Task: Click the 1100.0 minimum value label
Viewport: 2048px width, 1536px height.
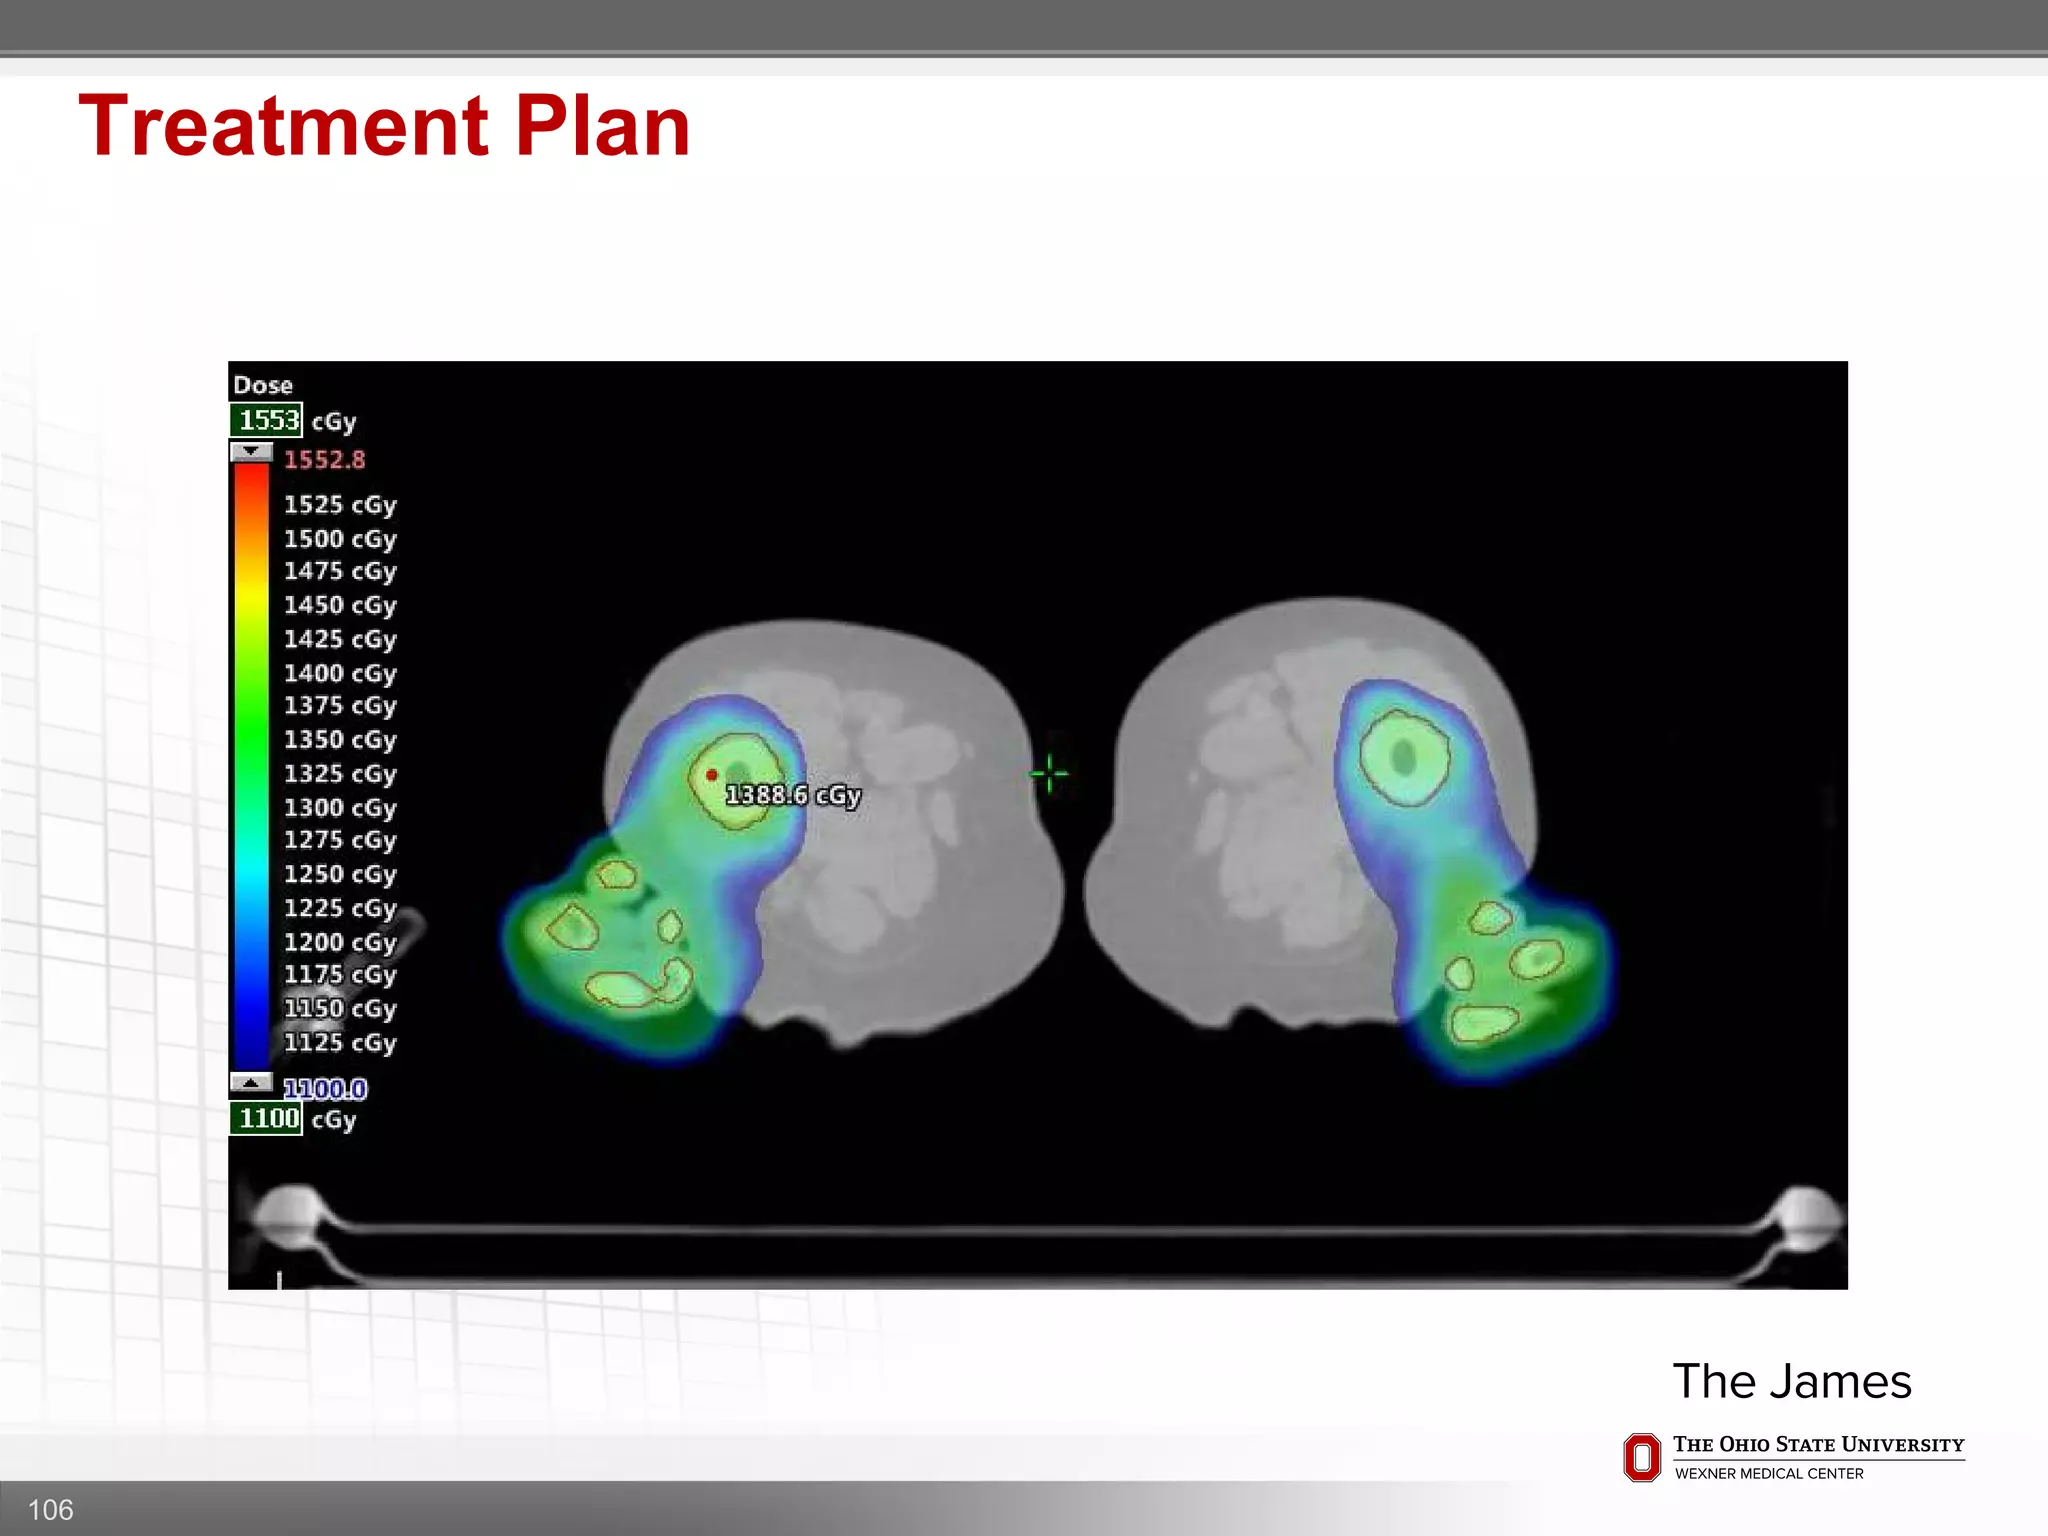Action: [325, 1088]
